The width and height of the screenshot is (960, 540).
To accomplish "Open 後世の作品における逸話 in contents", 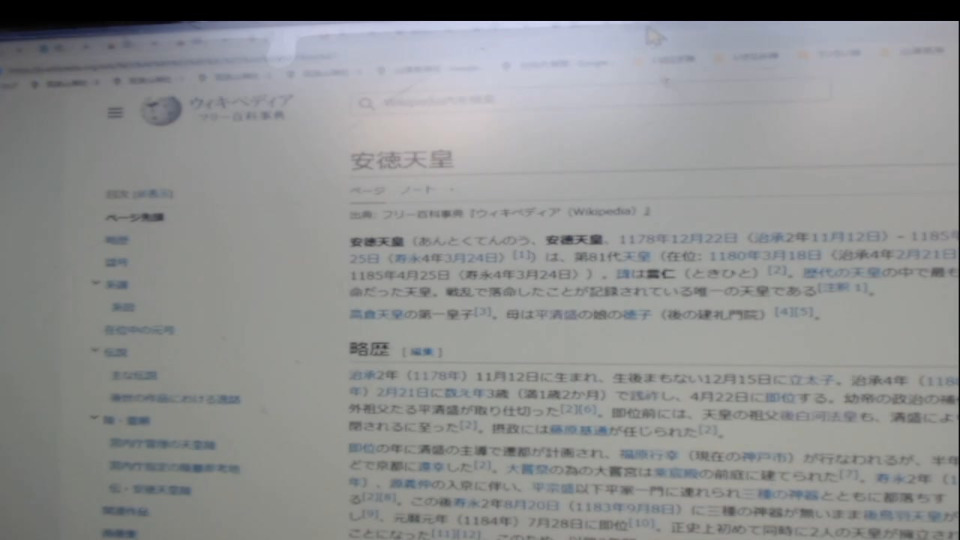I will [x=175, y=399].
